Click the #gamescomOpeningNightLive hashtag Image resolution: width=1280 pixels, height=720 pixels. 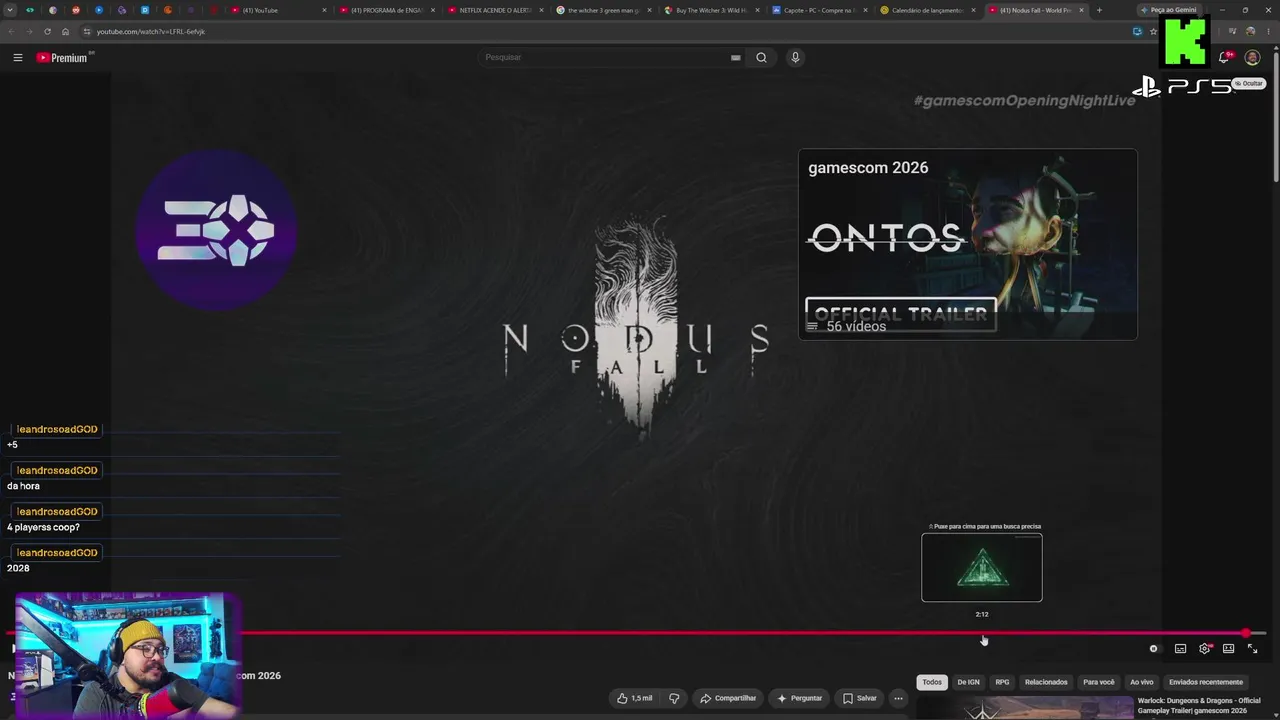1024,101
